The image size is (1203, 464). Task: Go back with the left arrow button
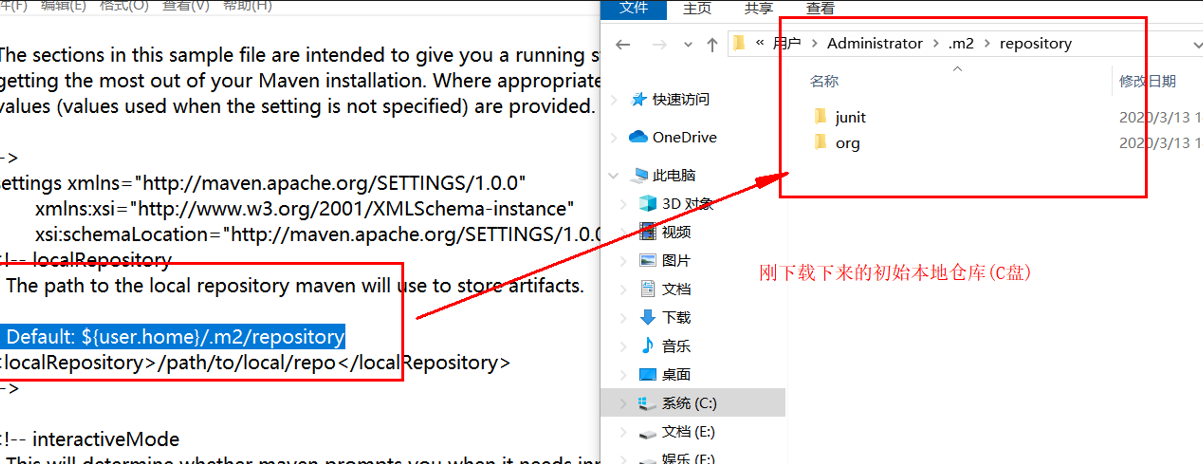point(623,44)
